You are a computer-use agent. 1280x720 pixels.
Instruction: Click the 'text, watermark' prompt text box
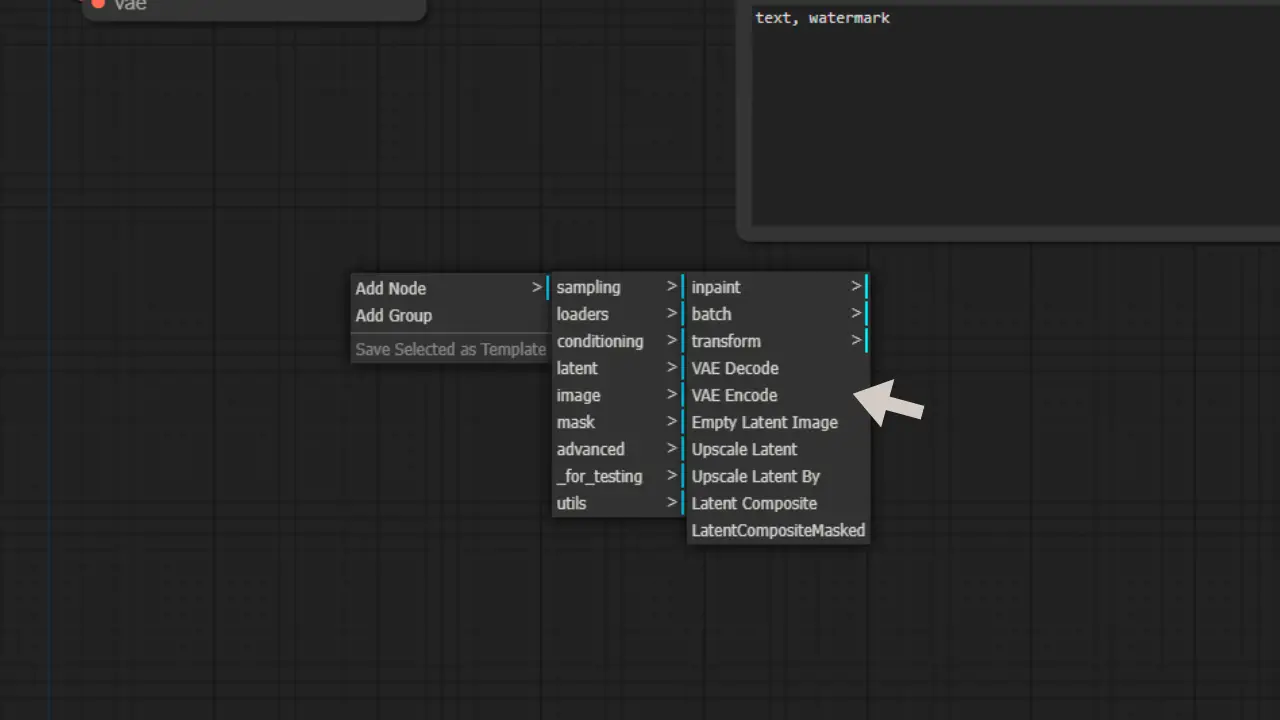(1015, 117)
